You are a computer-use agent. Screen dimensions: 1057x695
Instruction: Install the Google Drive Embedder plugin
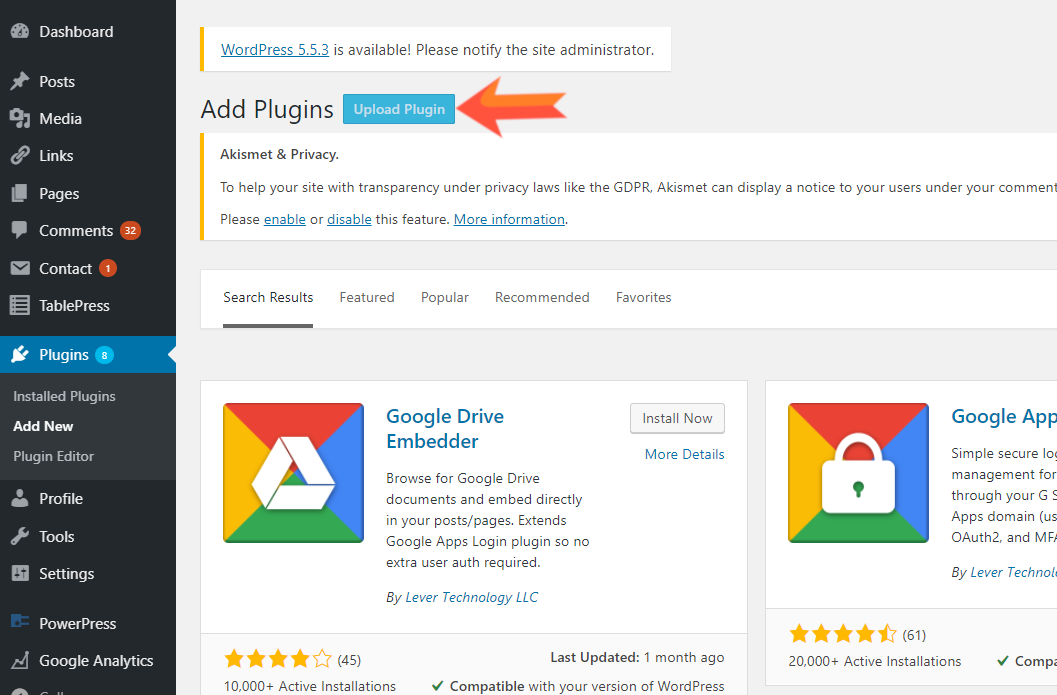[x=677, y=418]
